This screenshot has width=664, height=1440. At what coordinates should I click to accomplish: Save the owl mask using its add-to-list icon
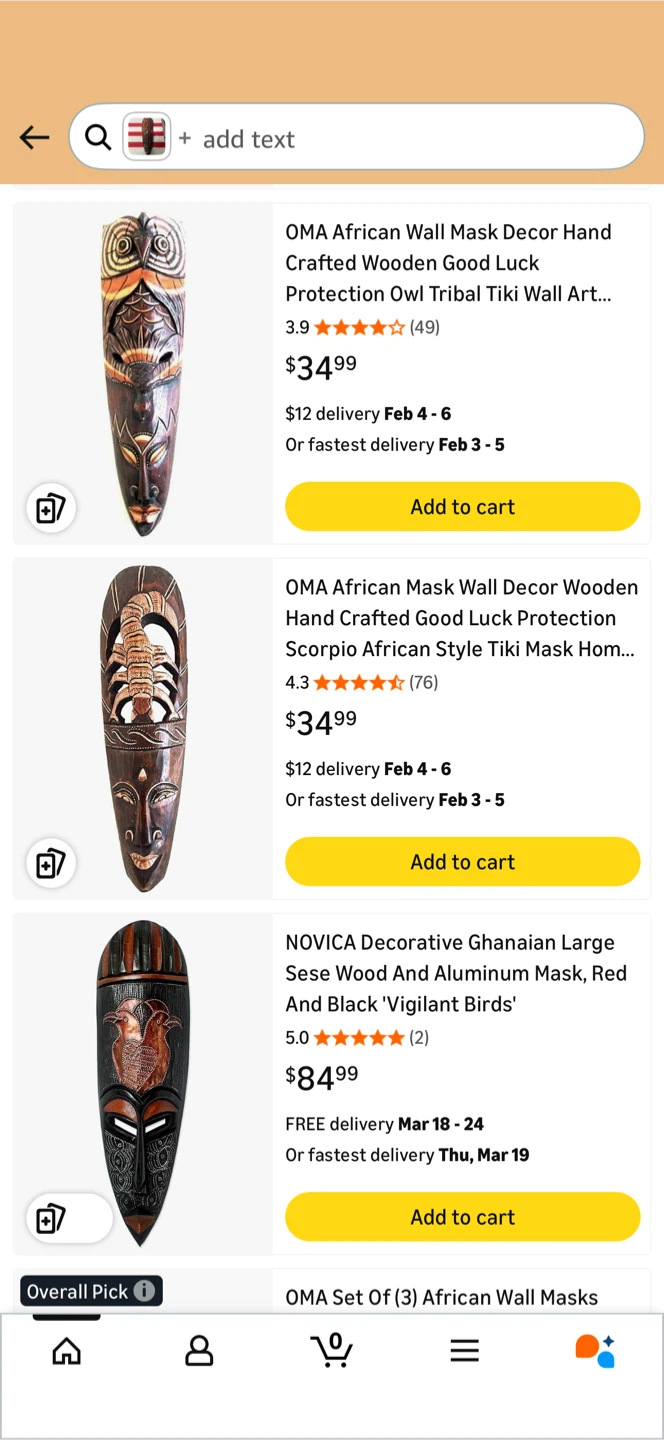50,508
